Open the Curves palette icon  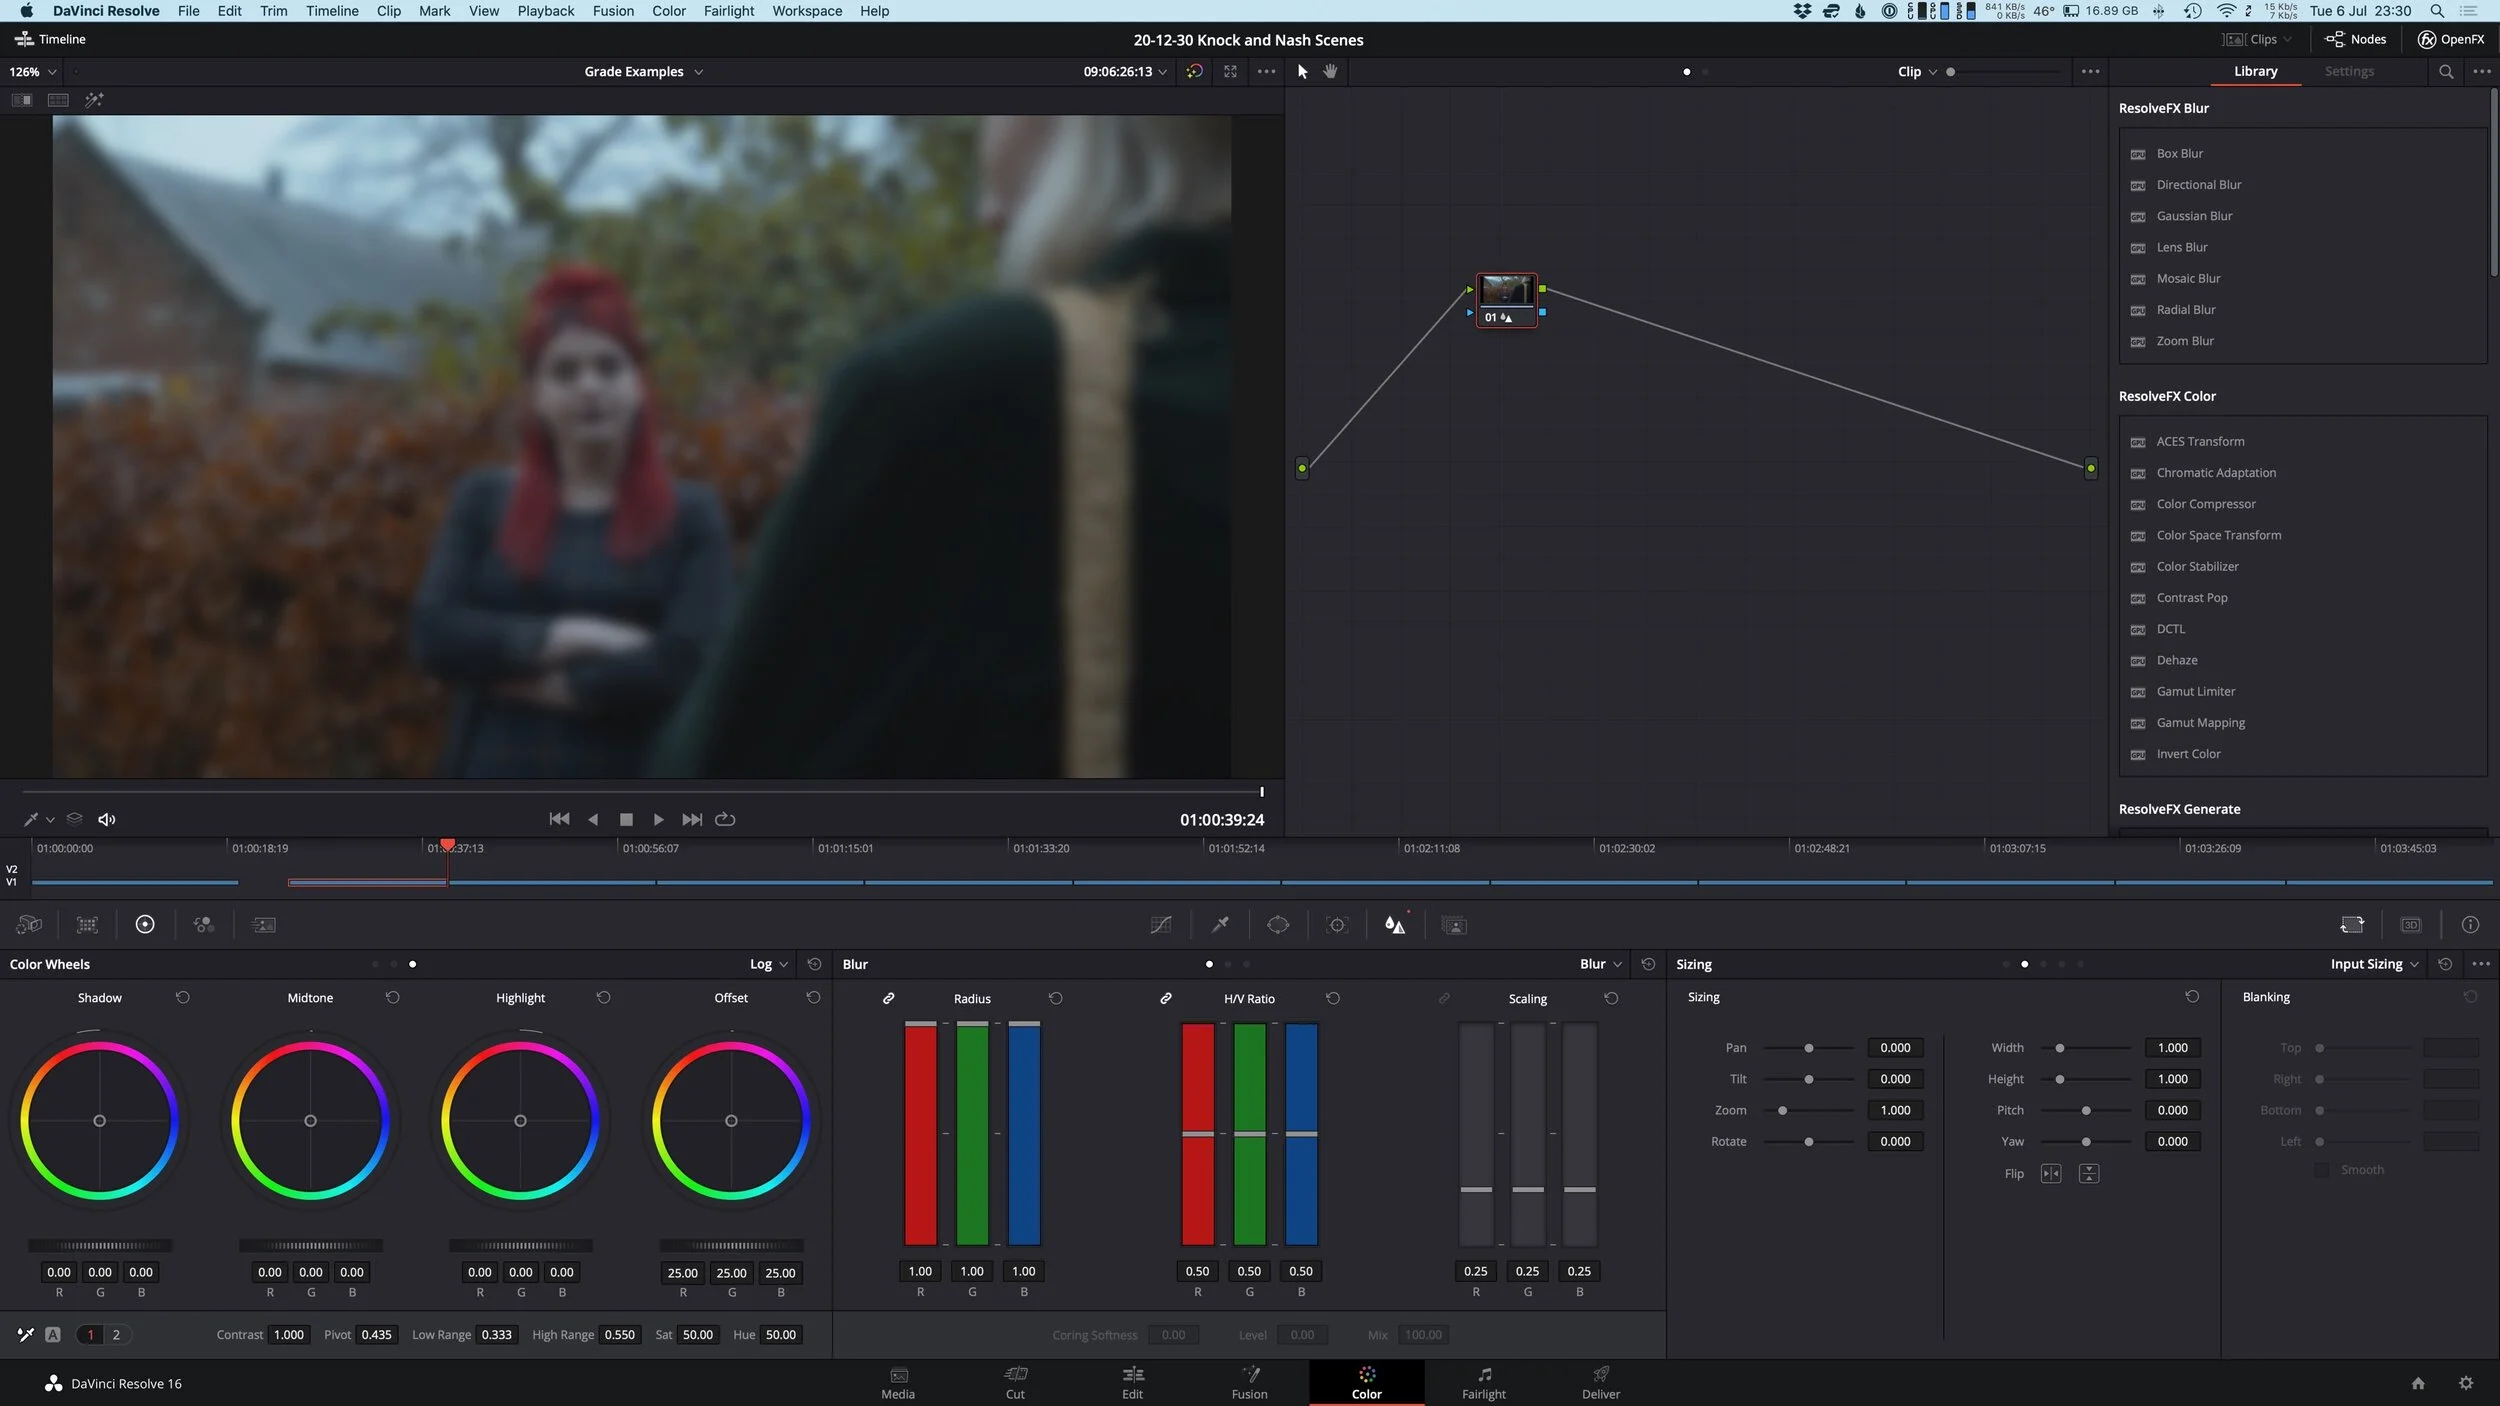tap(1160, 925)
